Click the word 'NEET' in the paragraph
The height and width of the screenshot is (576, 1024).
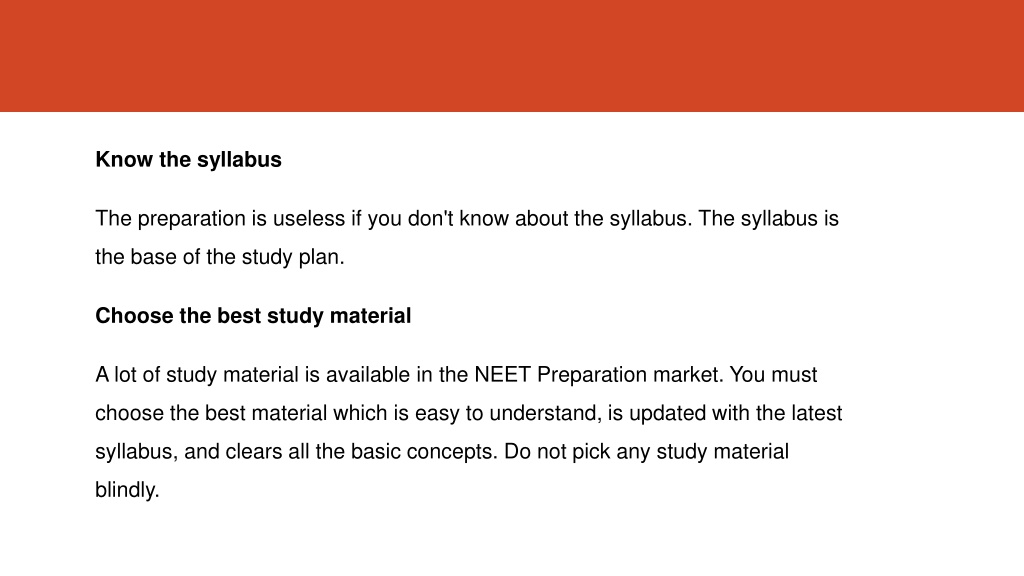pos(503,375)
